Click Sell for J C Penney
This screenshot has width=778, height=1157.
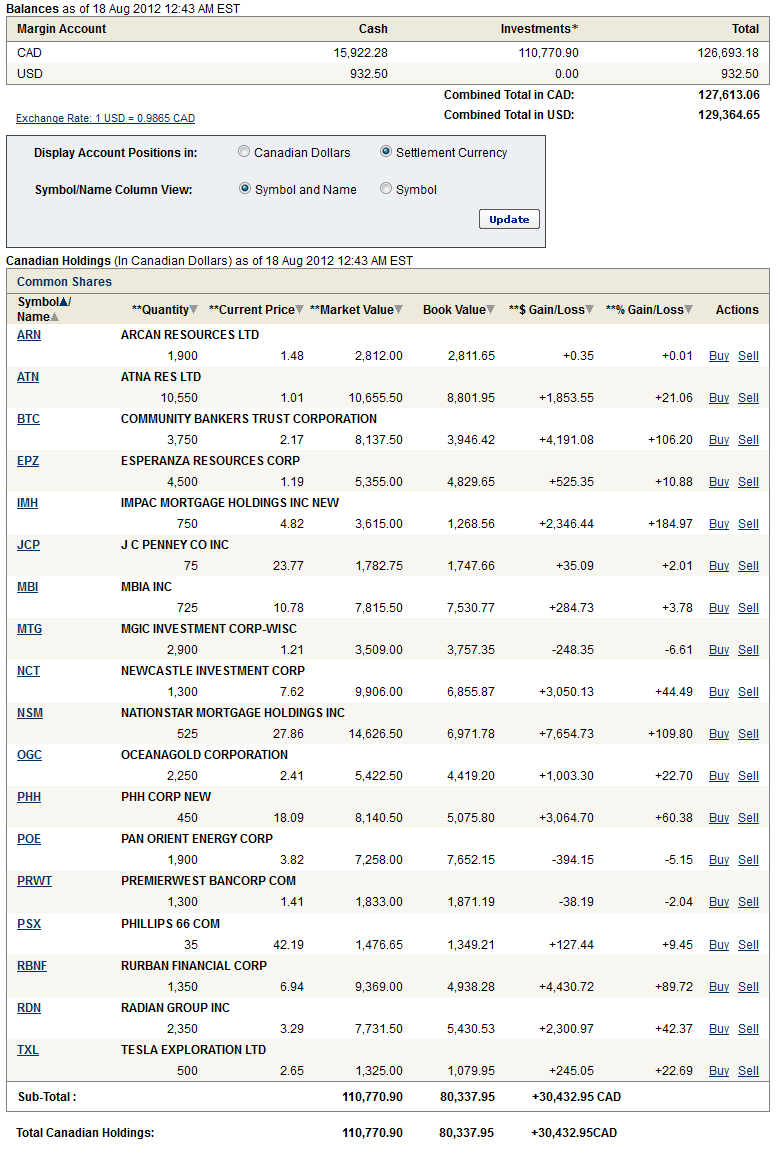pyautogui.click(x=748, y=566)
